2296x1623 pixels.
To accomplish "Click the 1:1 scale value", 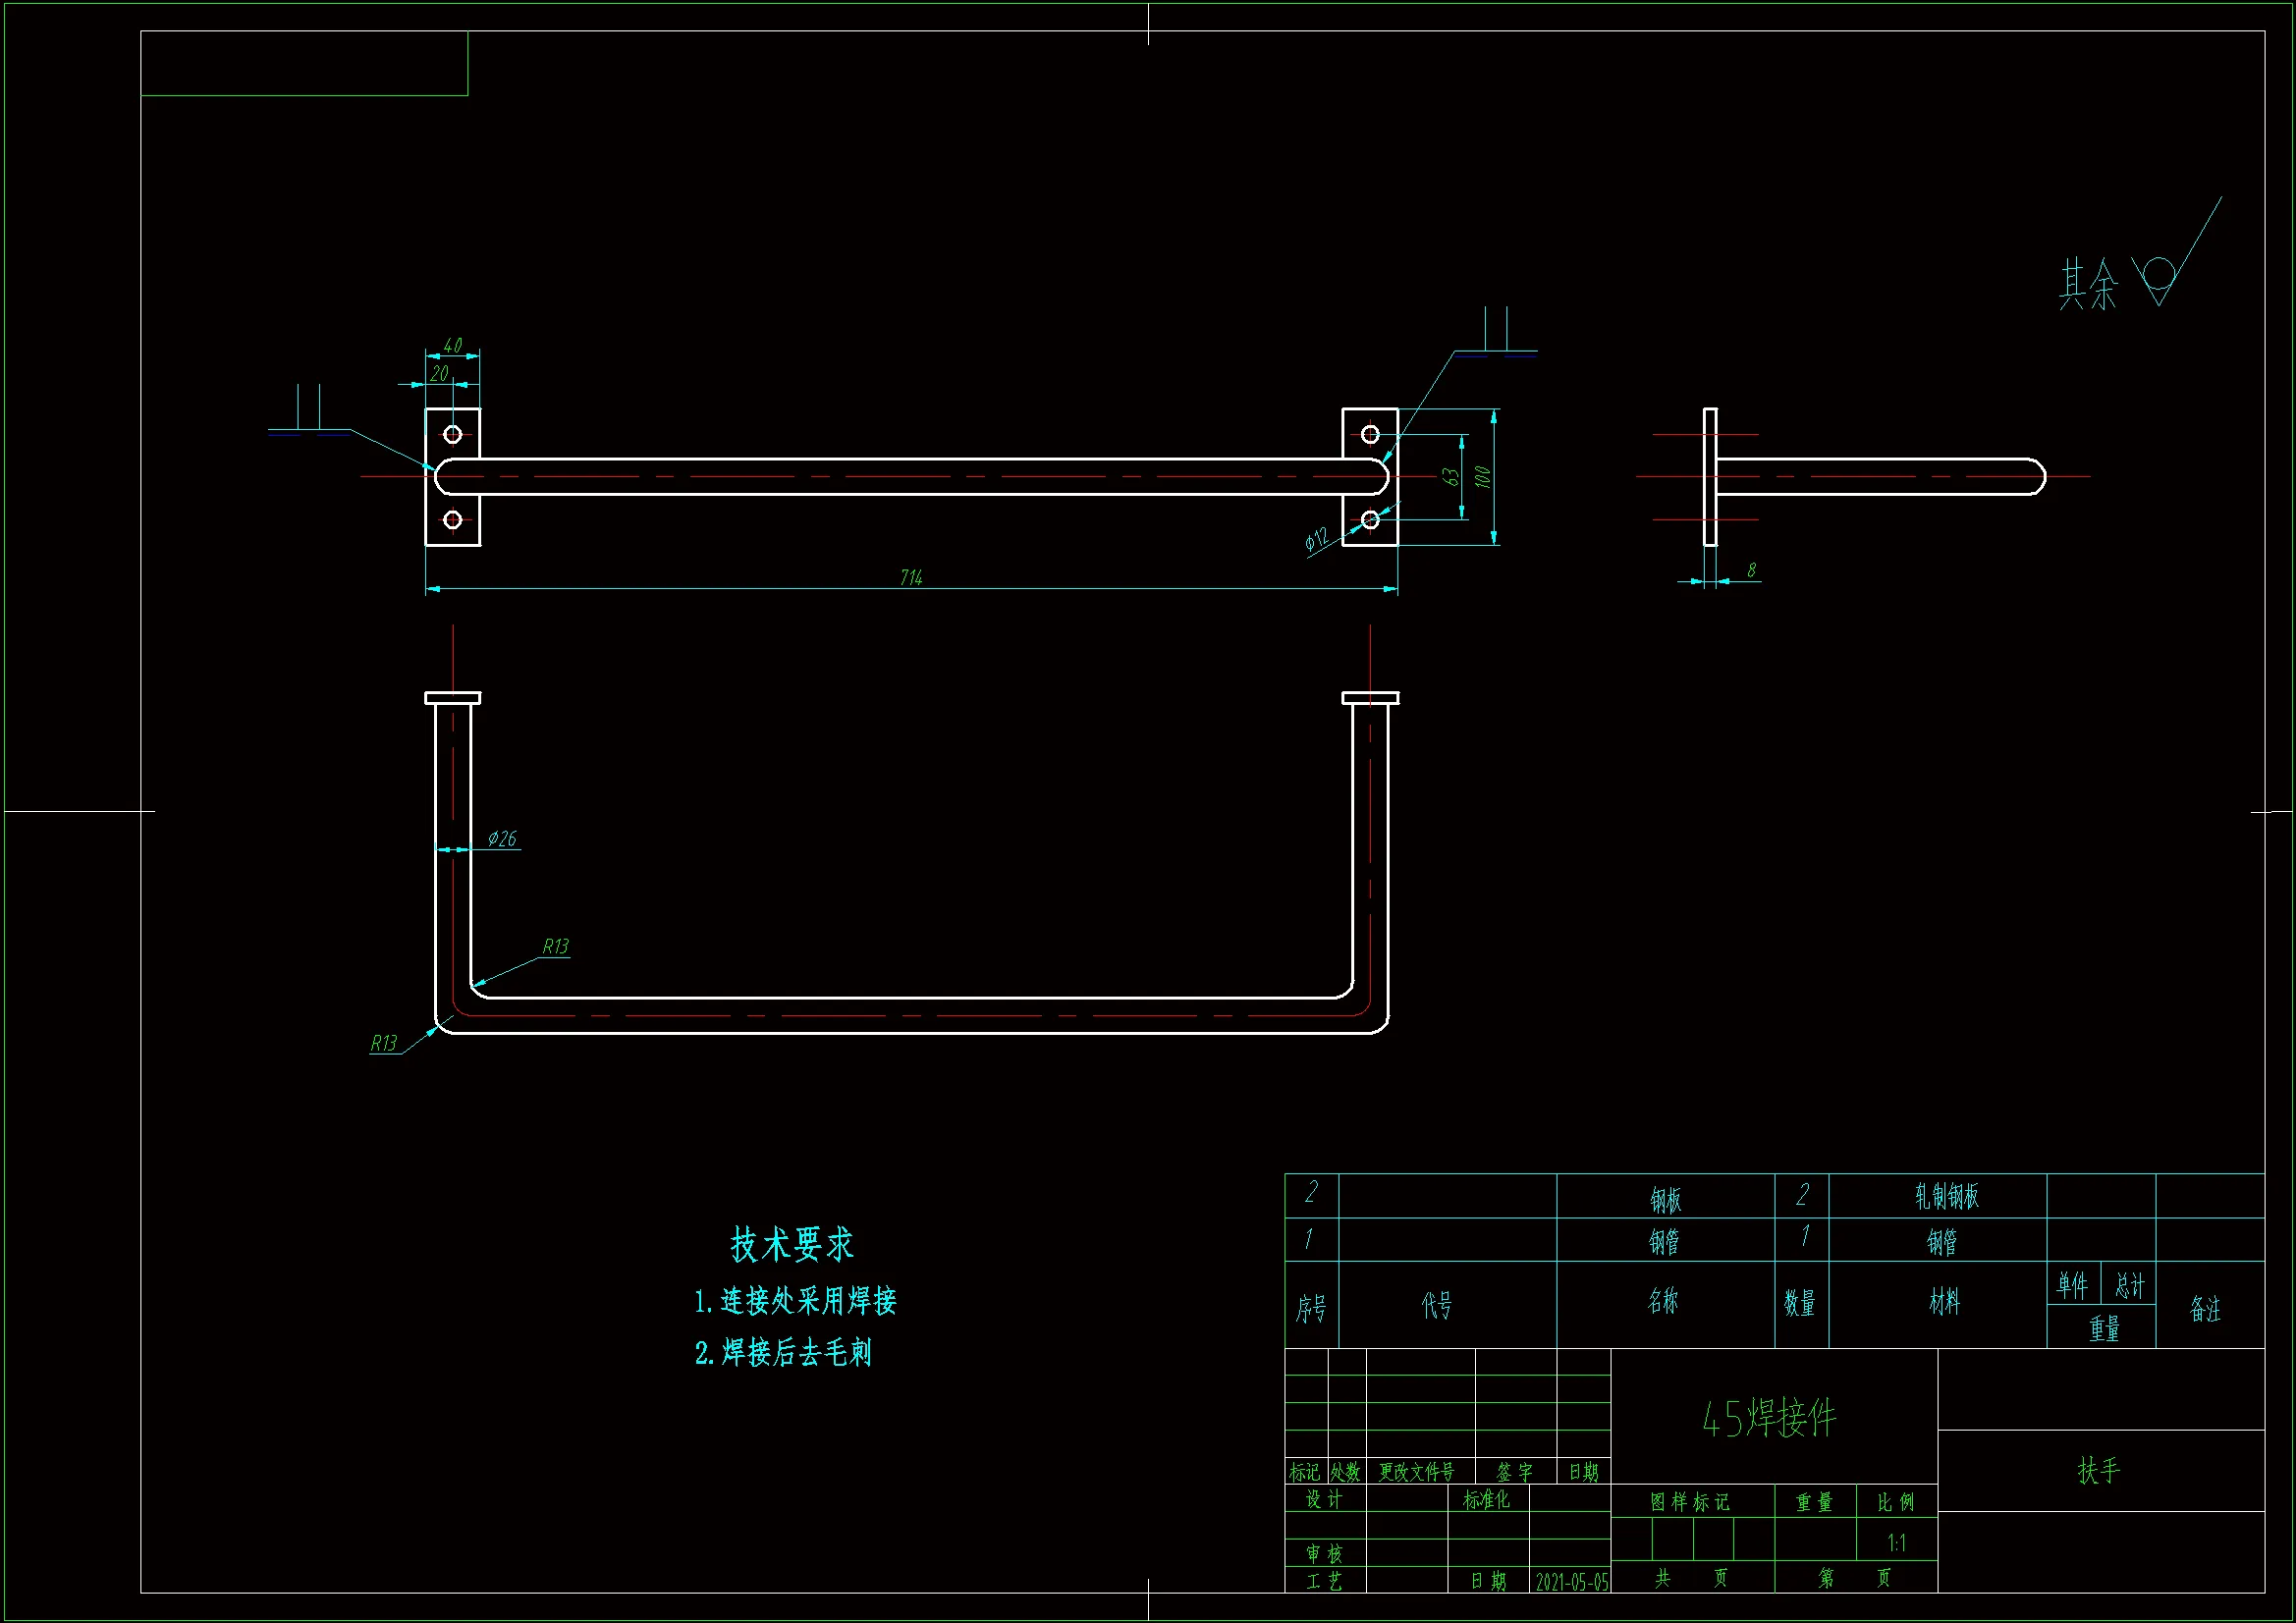I will tap(1896, 1543).
